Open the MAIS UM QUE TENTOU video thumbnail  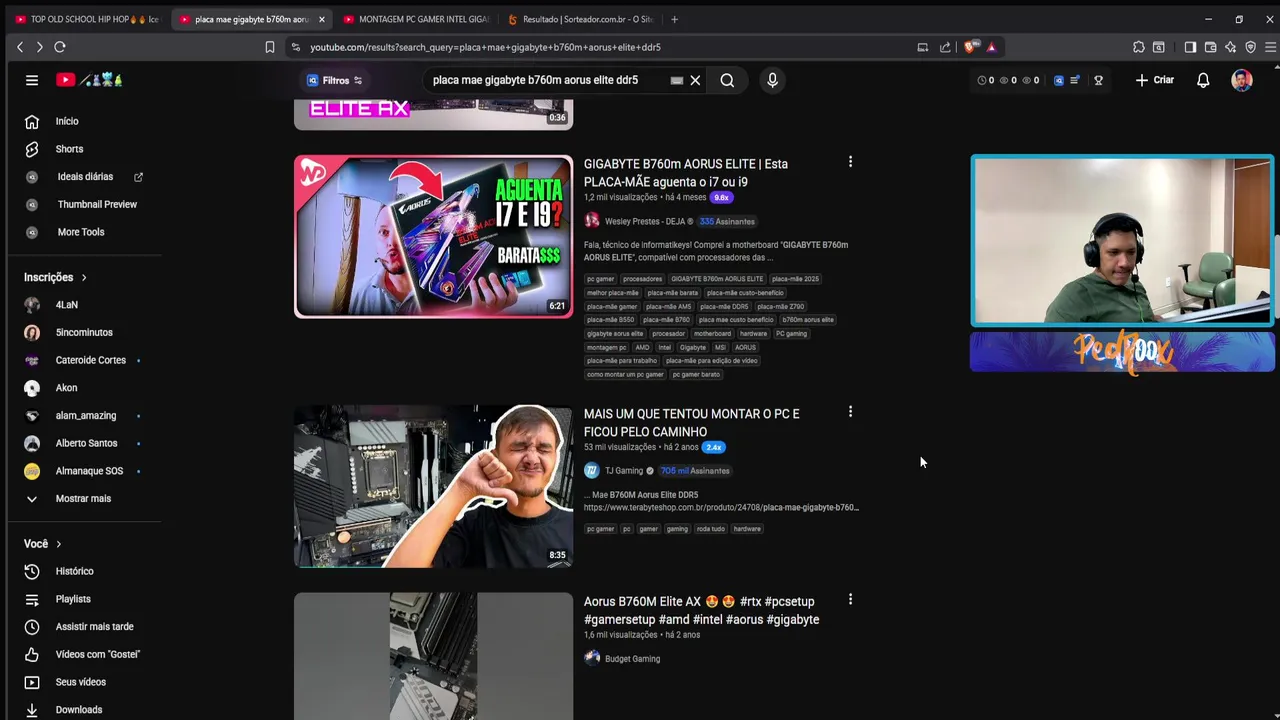coord(433,486)
